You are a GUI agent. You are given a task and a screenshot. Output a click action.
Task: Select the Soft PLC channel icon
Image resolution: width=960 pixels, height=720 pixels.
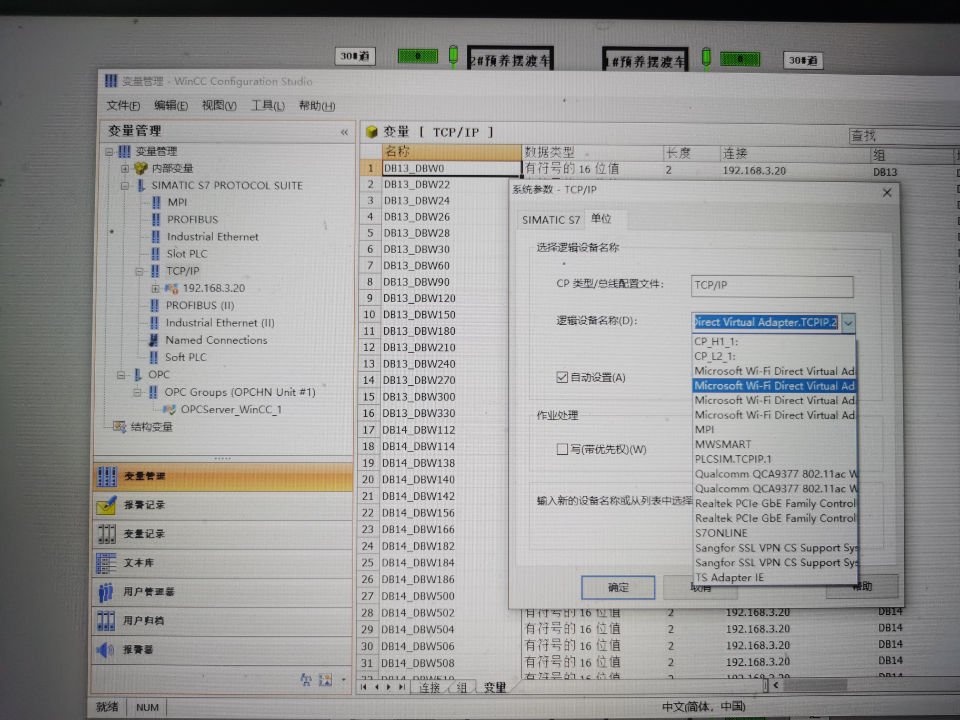click(x=154, y=357)
